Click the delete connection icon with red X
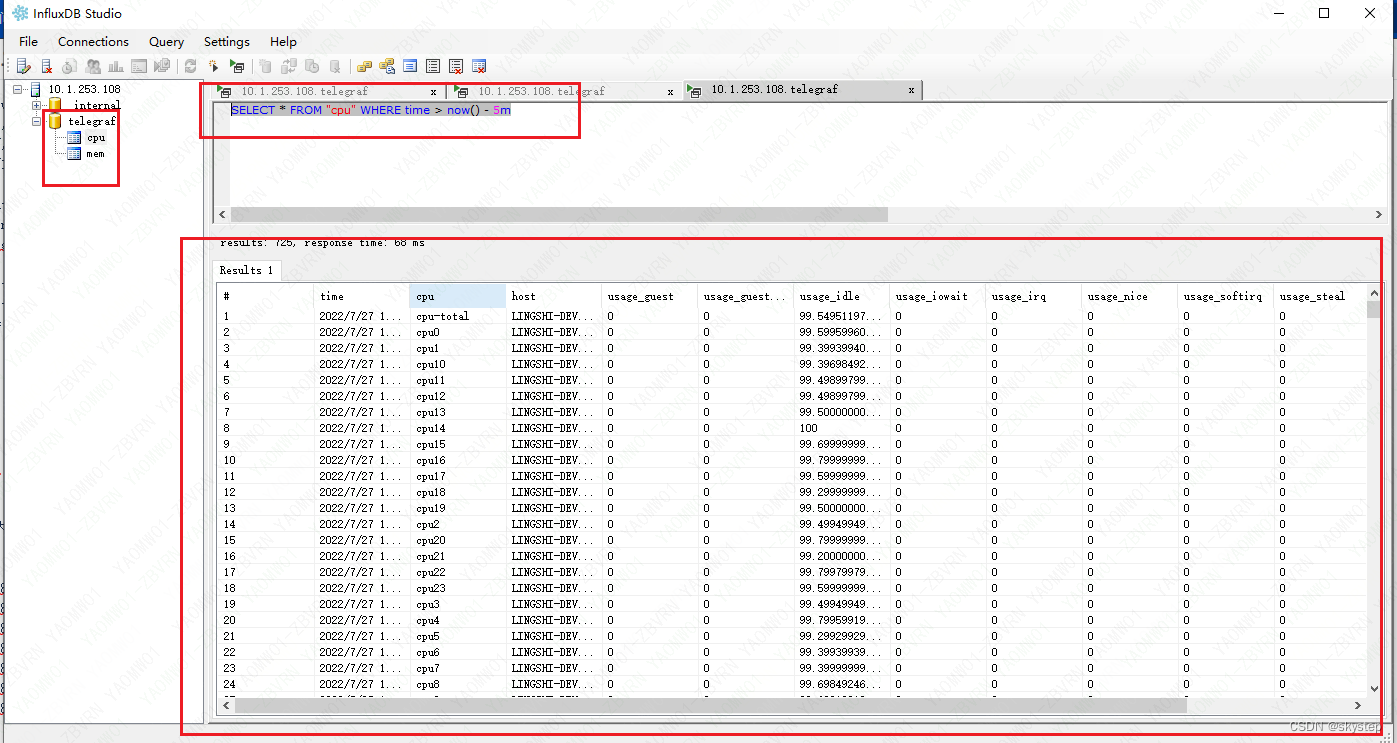The height and width of the screenshot is (743, 1397). click(x=47, y=66)
